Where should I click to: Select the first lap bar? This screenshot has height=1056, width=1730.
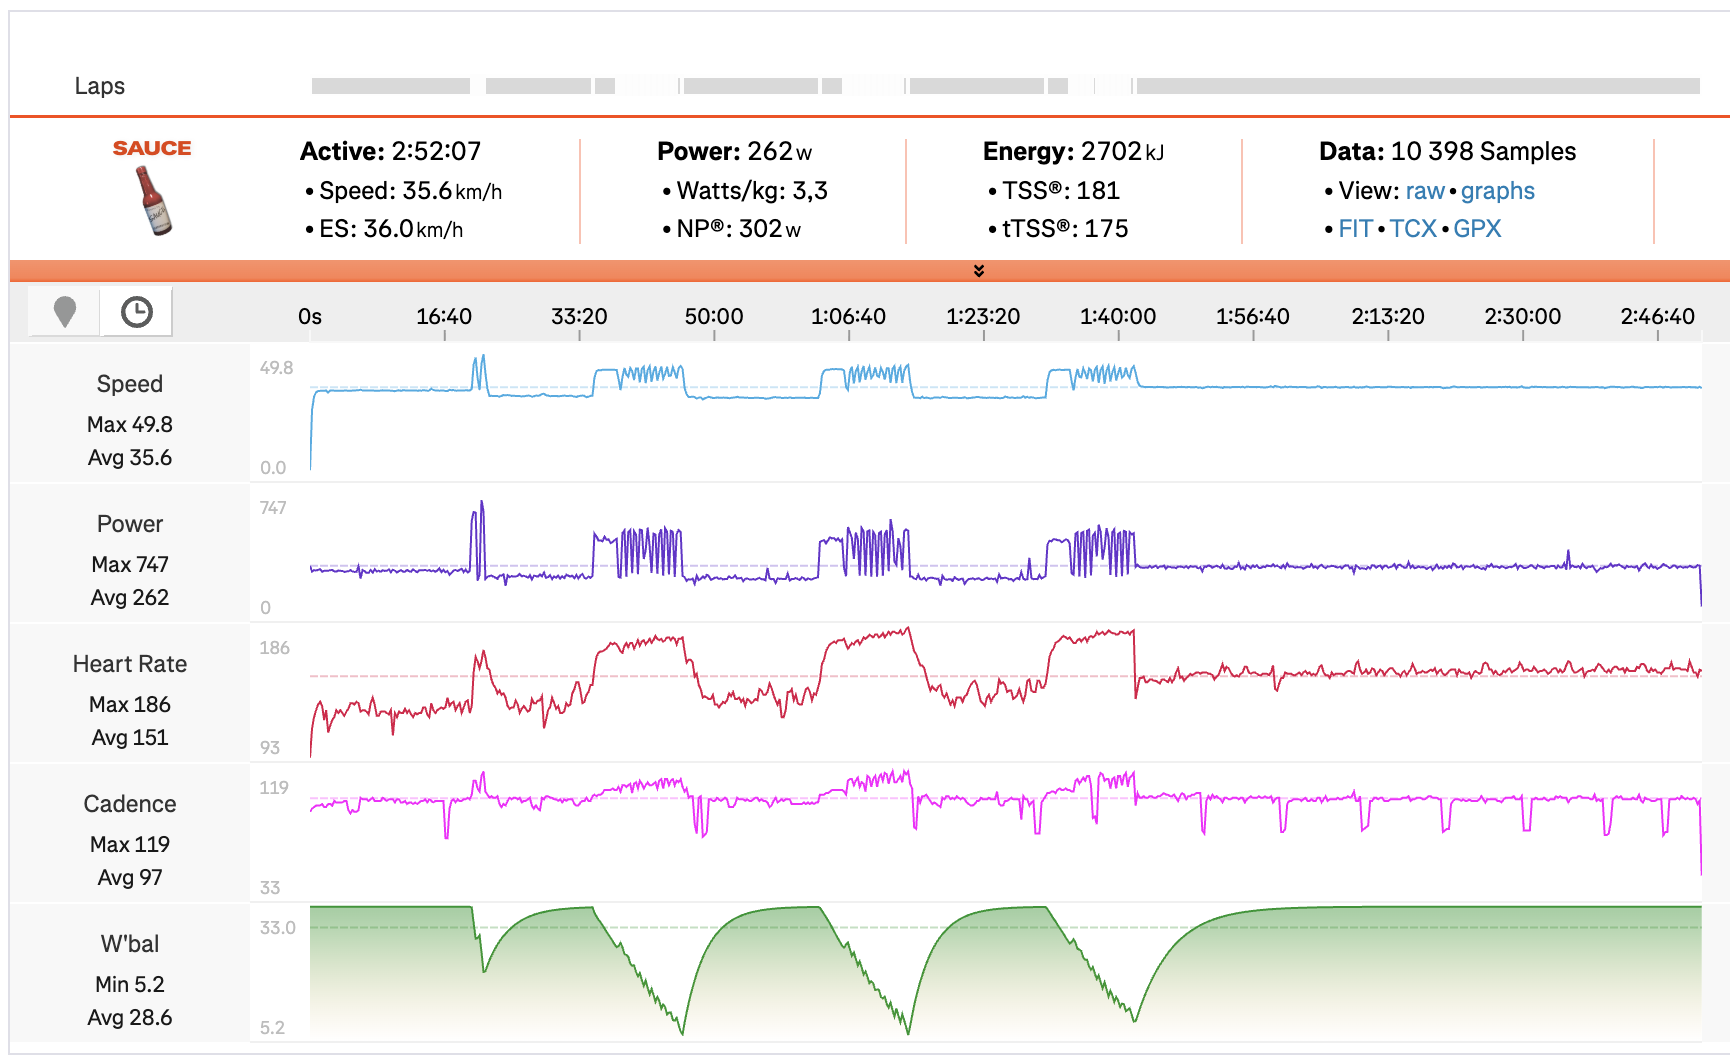tap(391, 86)
